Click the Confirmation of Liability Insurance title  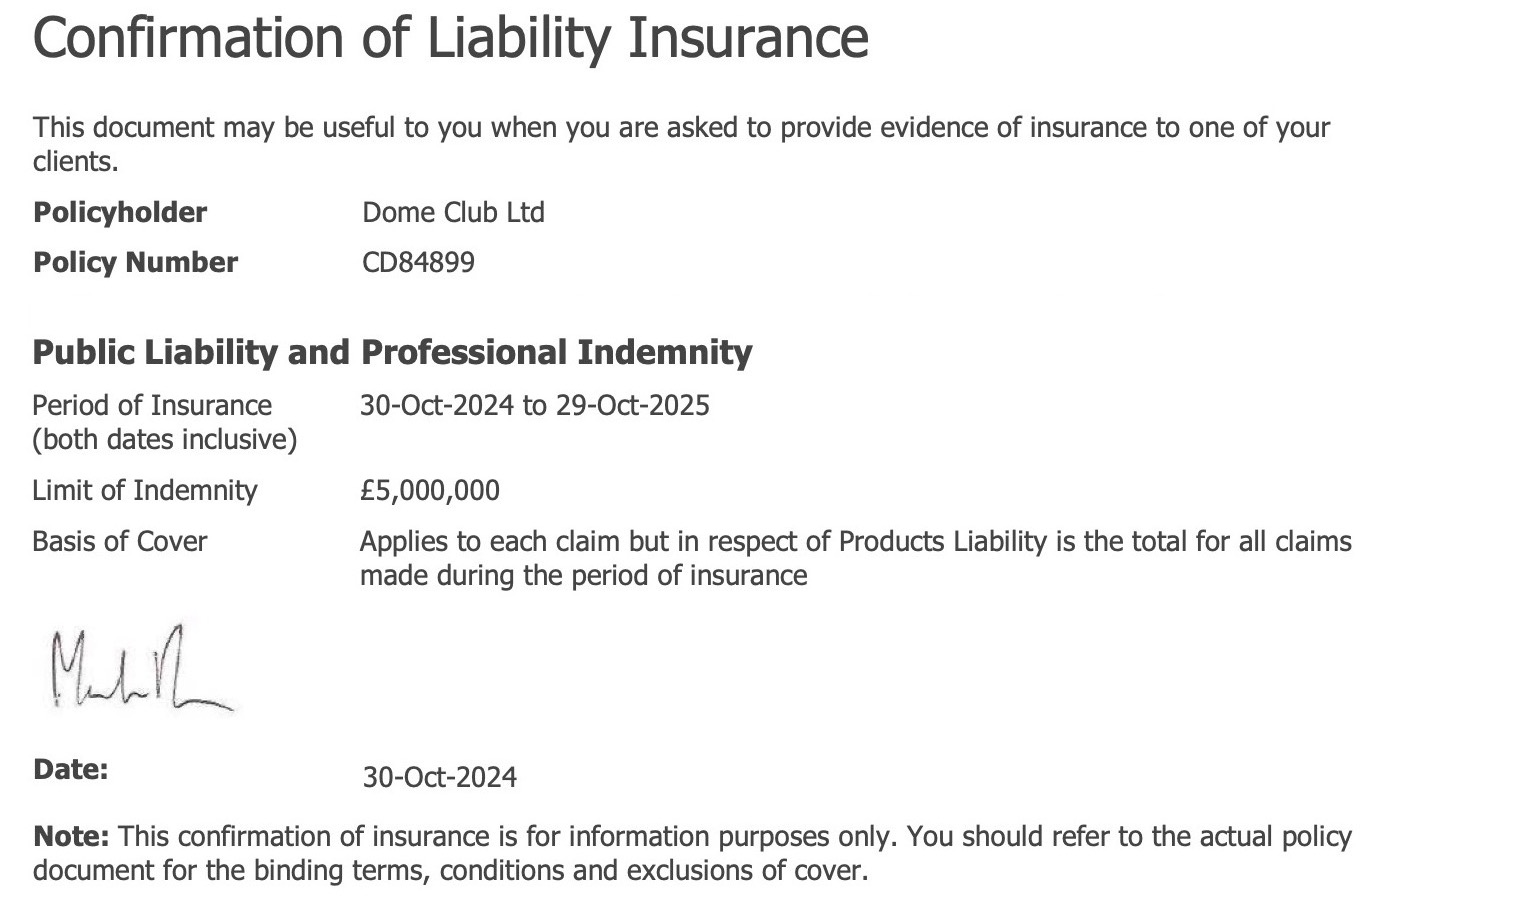tap(450, 38)
